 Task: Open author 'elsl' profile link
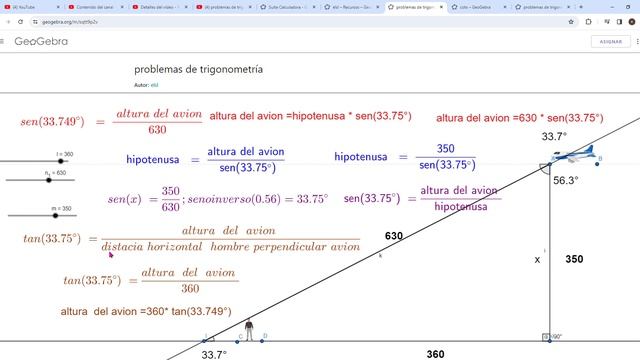tap(154, 85)
